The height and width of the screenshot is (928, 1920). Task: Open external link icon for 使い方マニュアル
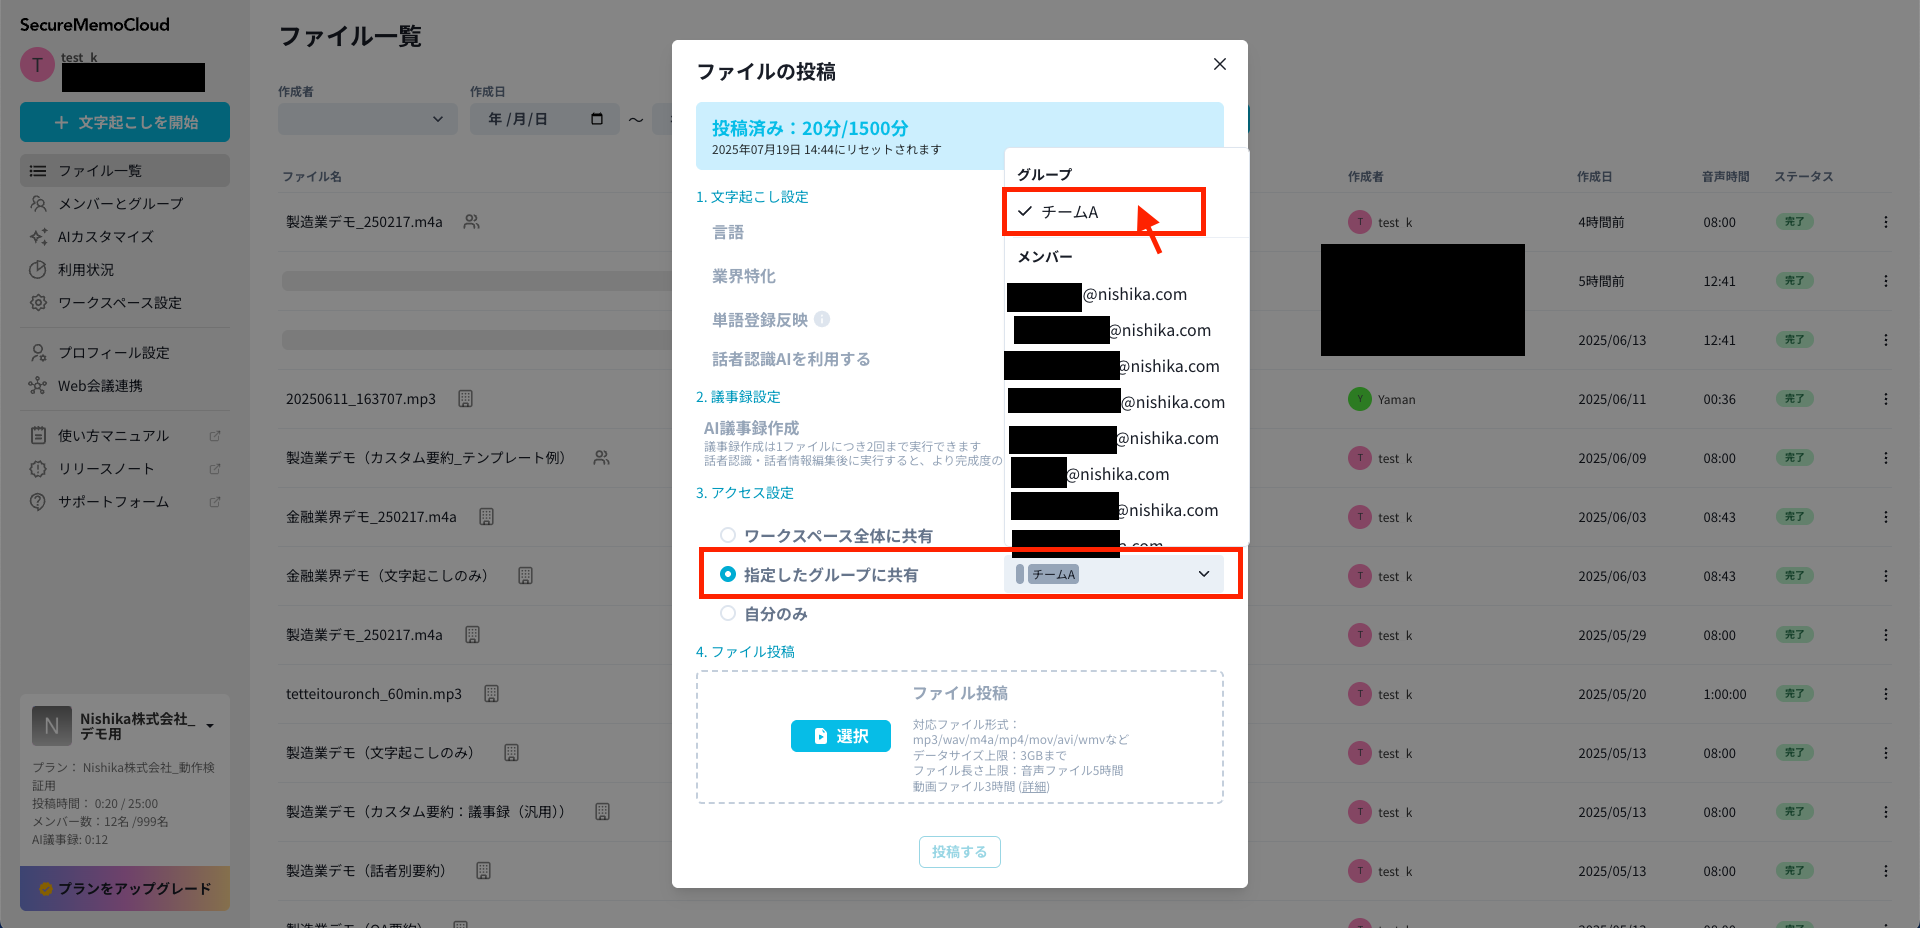click(x=214, y=436)
